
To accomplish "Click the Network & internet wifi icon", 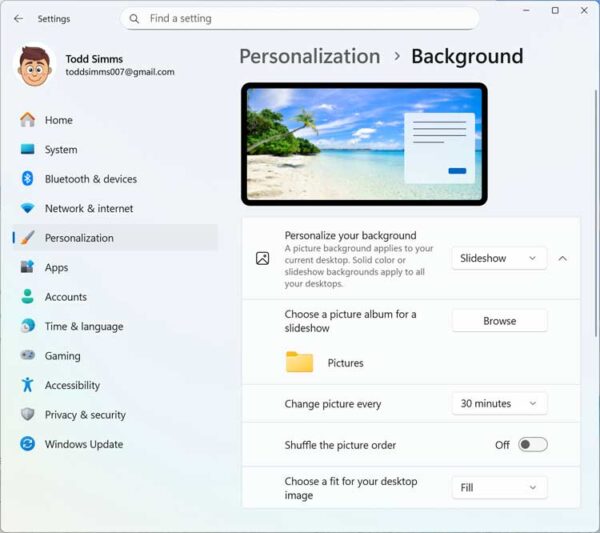I will (x=28, y=208).
